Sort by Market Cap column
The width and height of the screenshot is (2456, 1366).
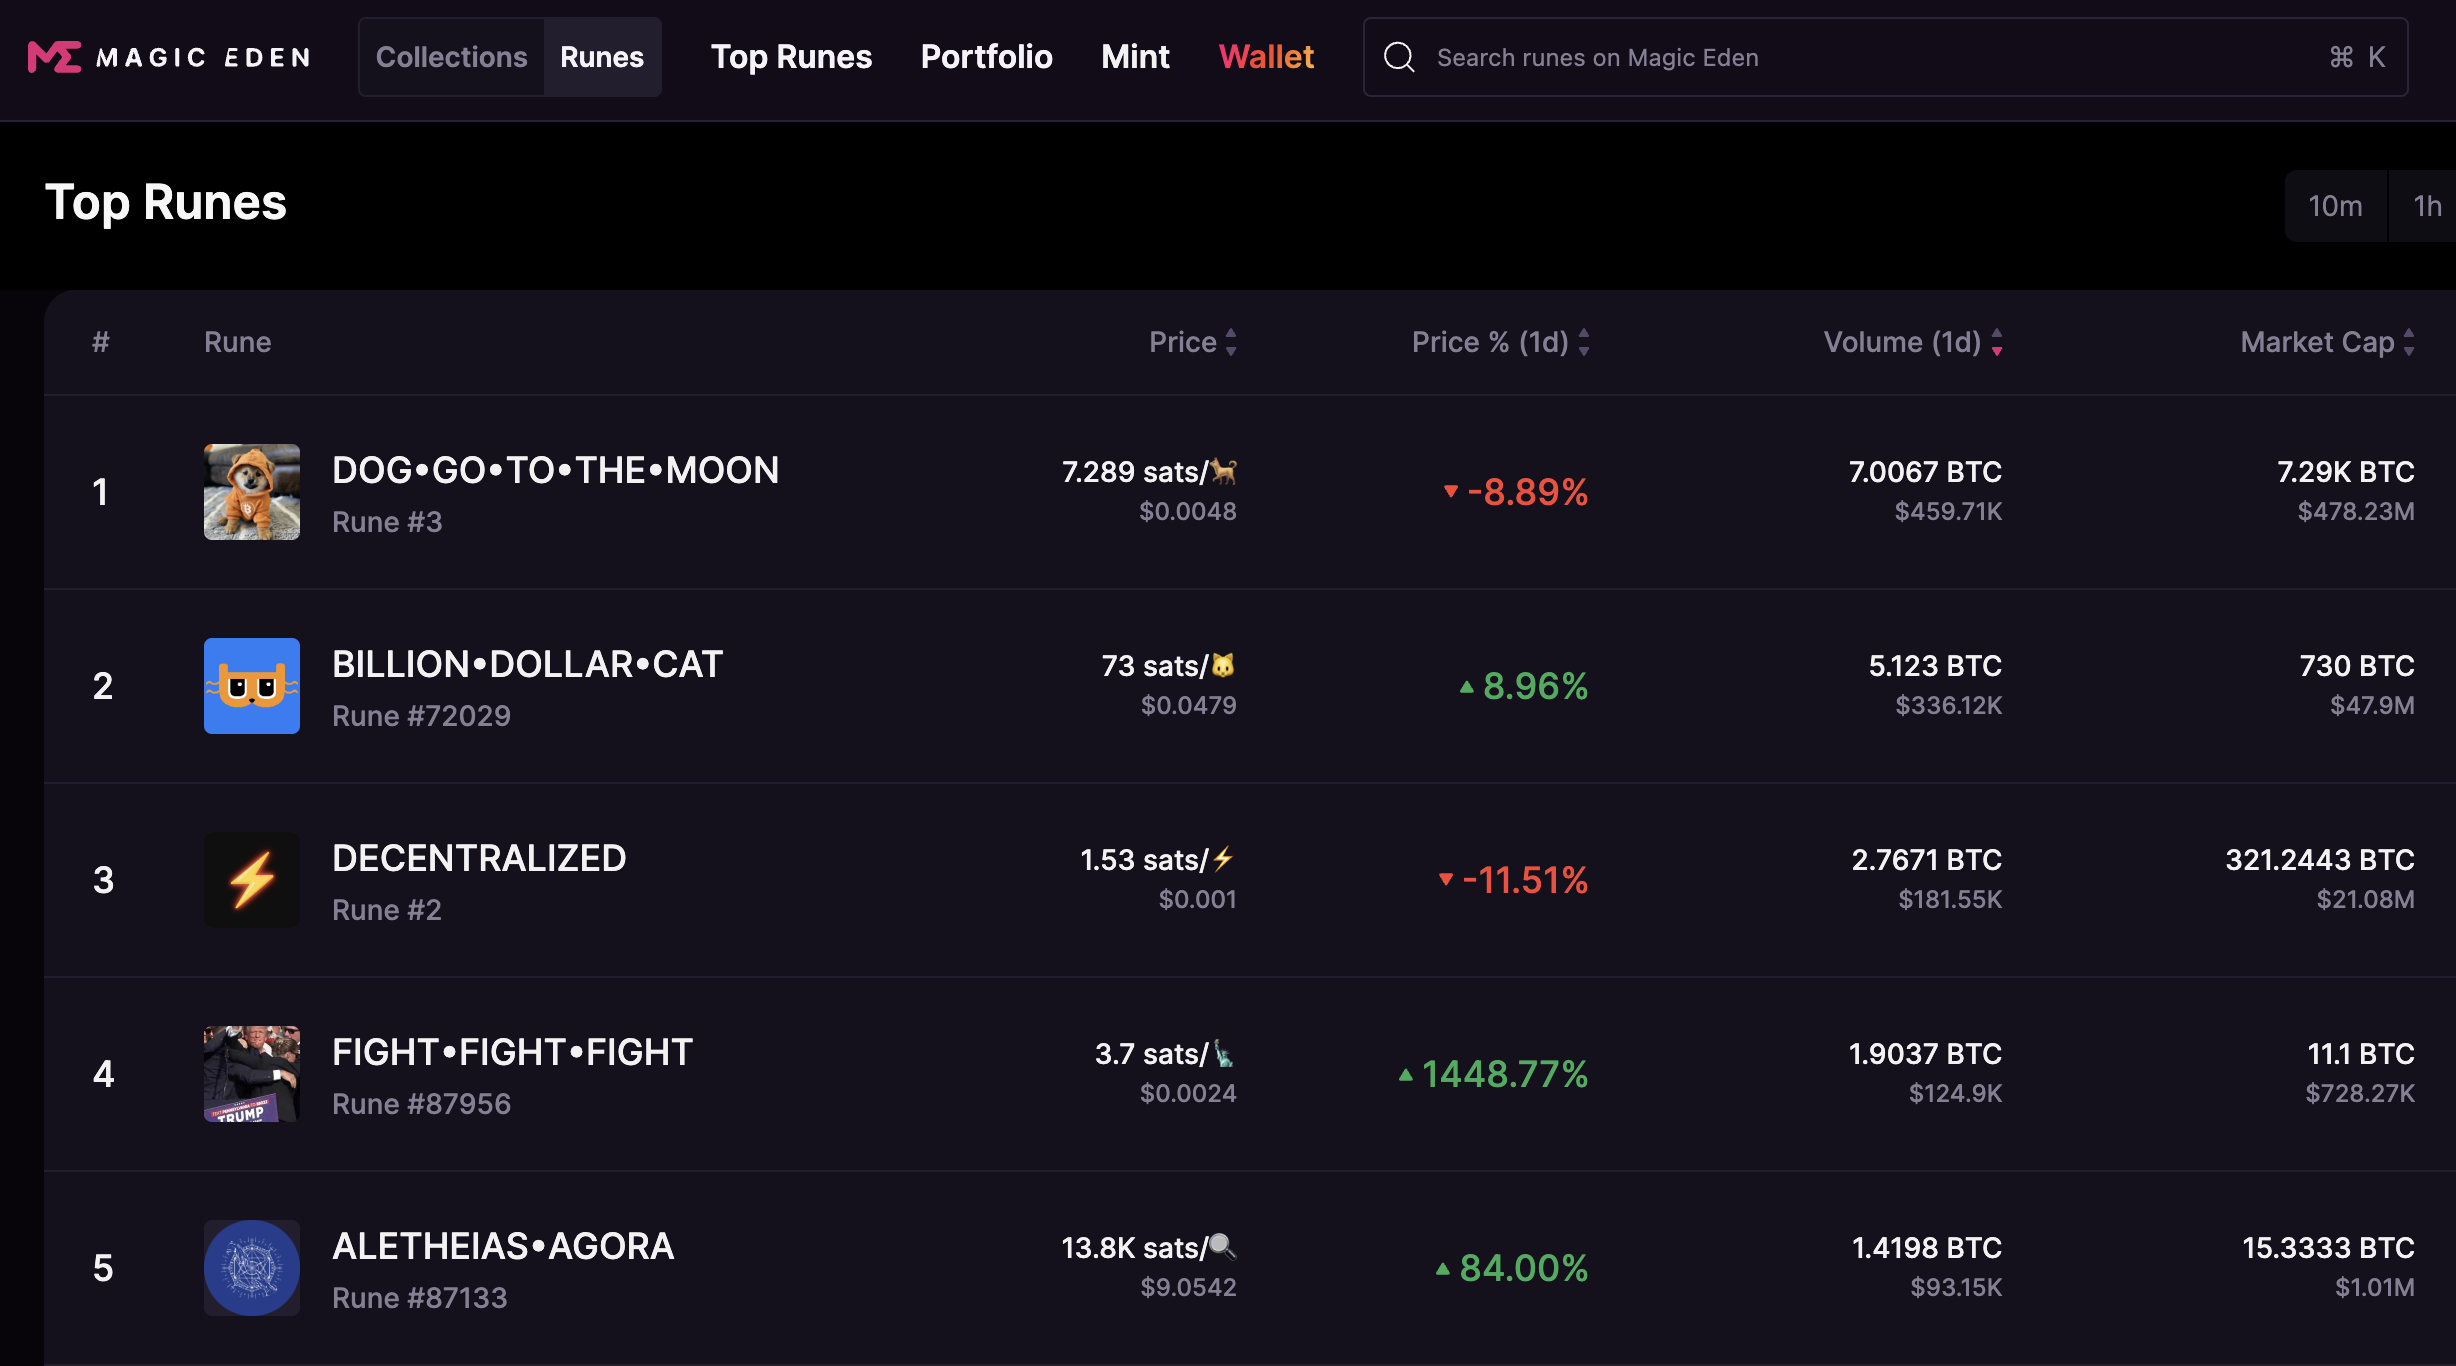[x=2409, y=342]
